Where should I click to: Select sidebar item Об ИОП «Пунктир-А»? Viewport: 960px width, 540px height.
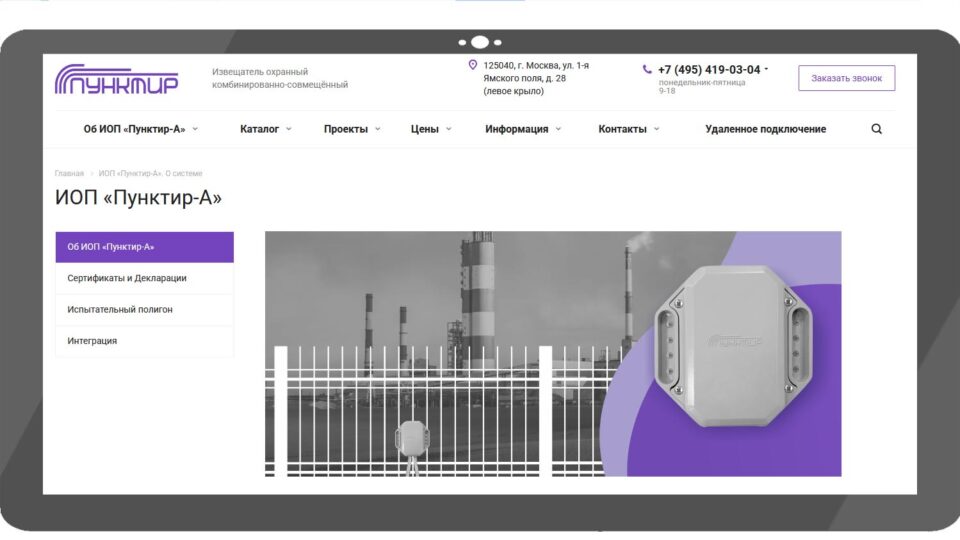coord(144,247)
